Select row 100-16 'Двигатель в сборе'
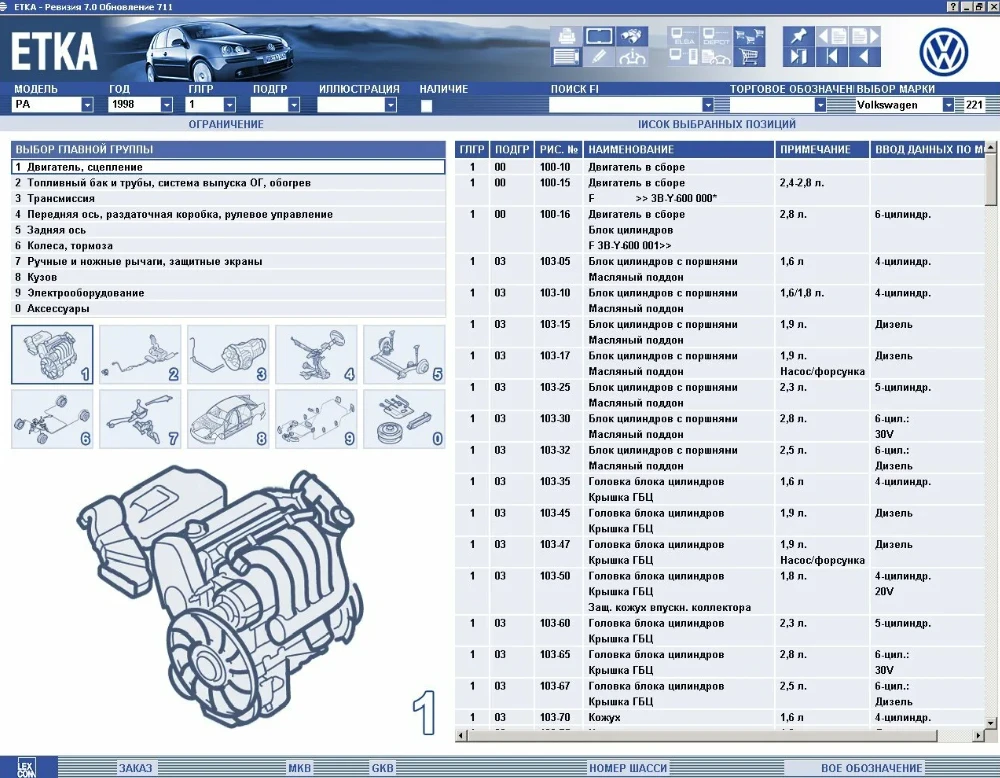The width and height of the screenshot is (1000, 778). pyautogui.click(x=720, y=230)
